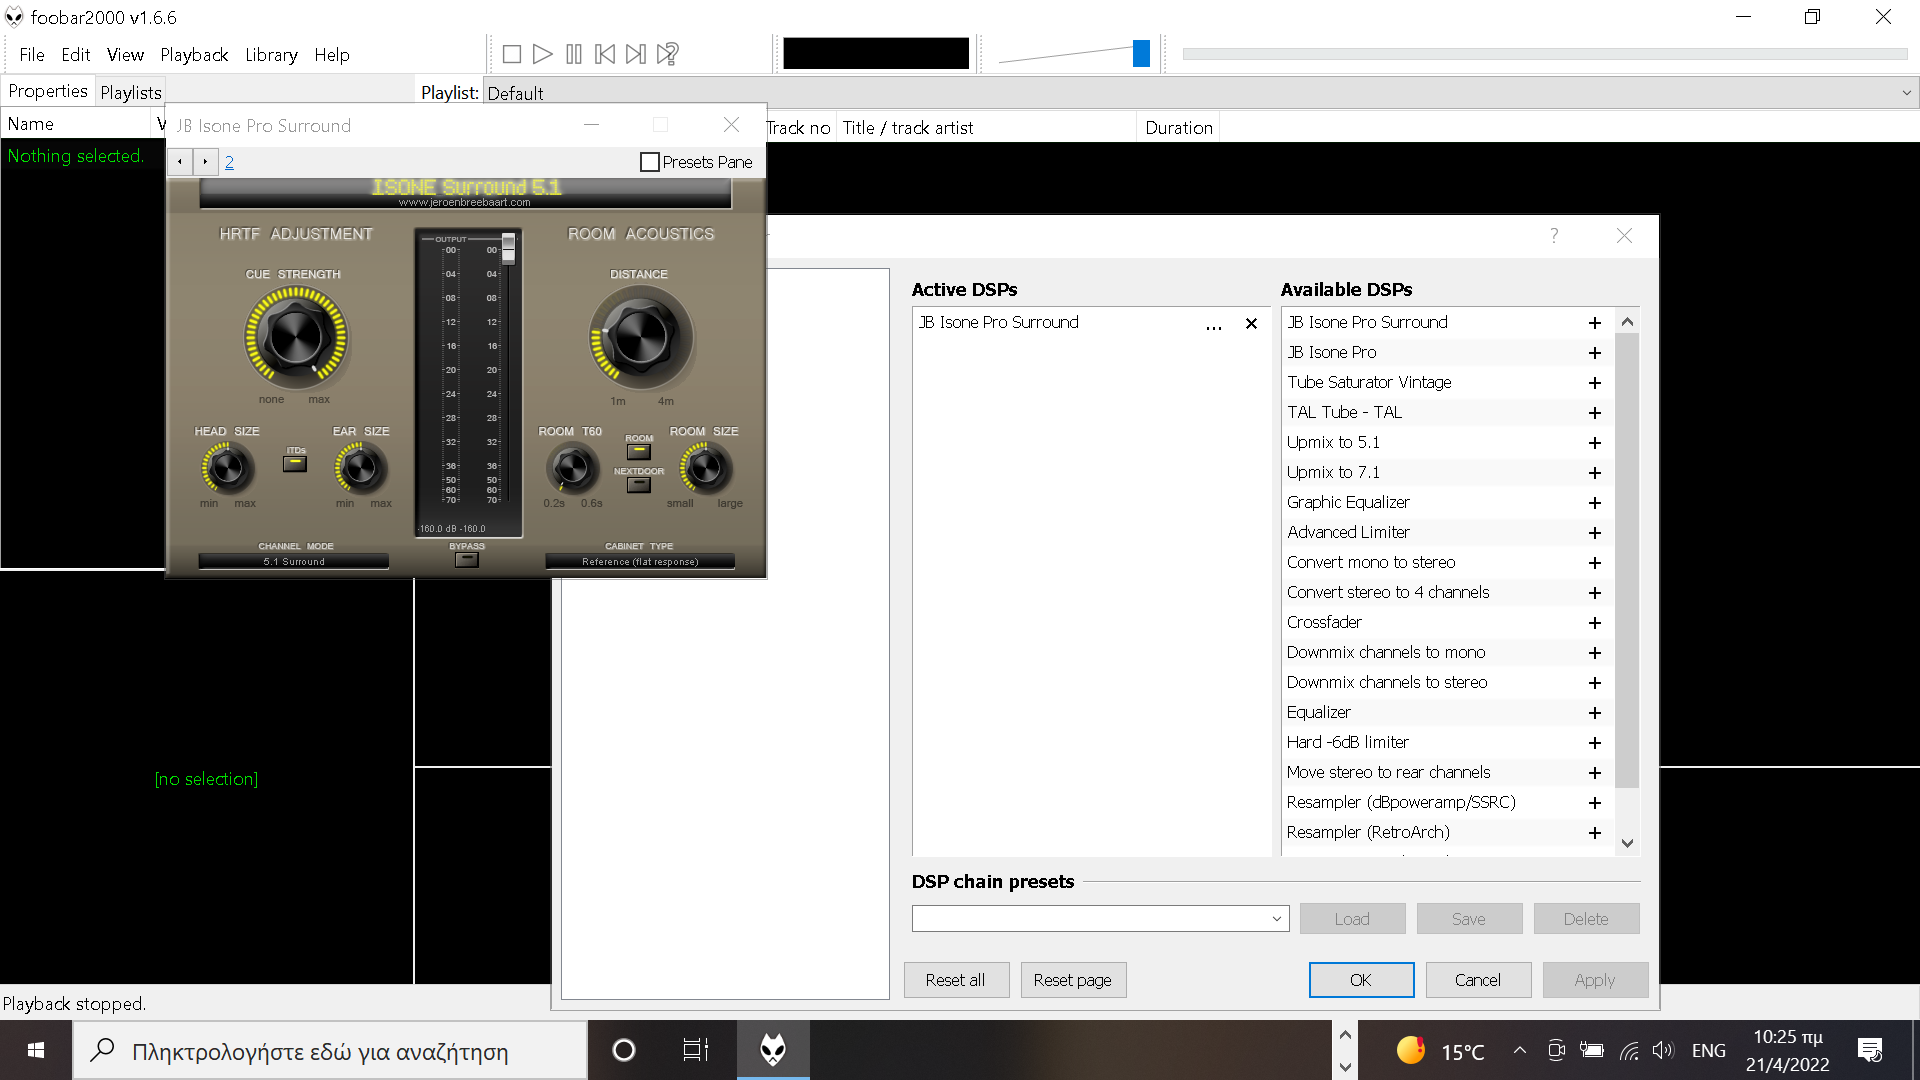Switch to the Properties tab

coord(48,91)
